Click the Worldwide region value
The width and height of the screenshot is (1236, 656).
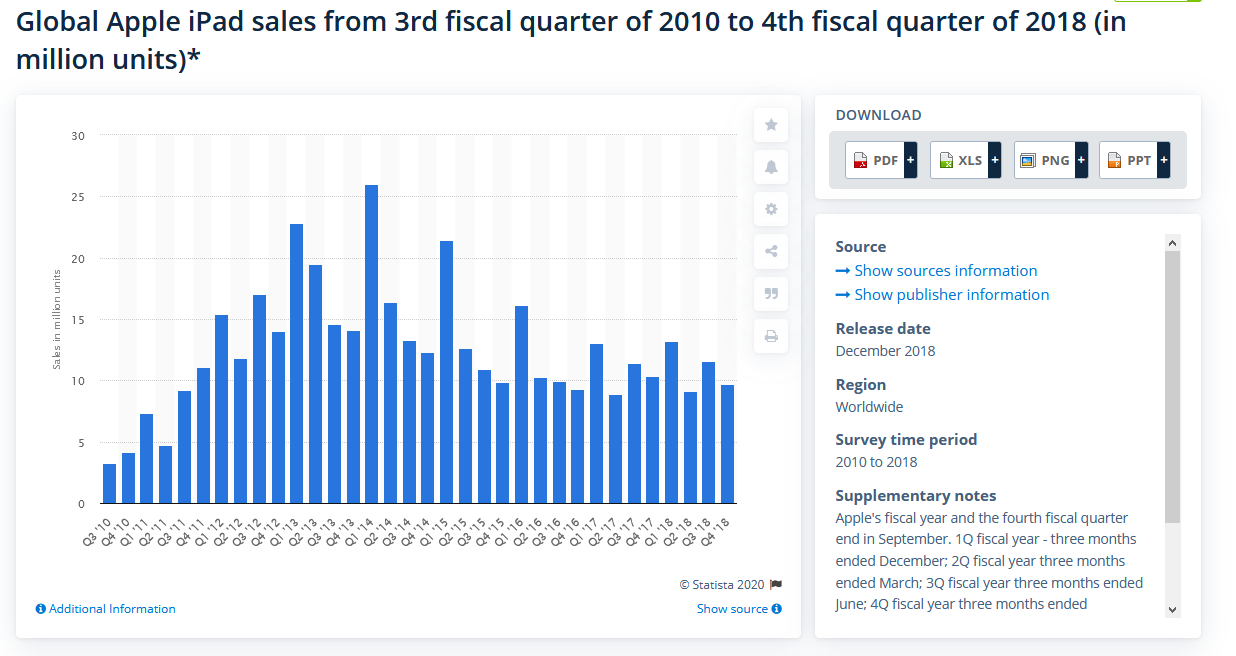pyautogui.click(x=869, y=407)
